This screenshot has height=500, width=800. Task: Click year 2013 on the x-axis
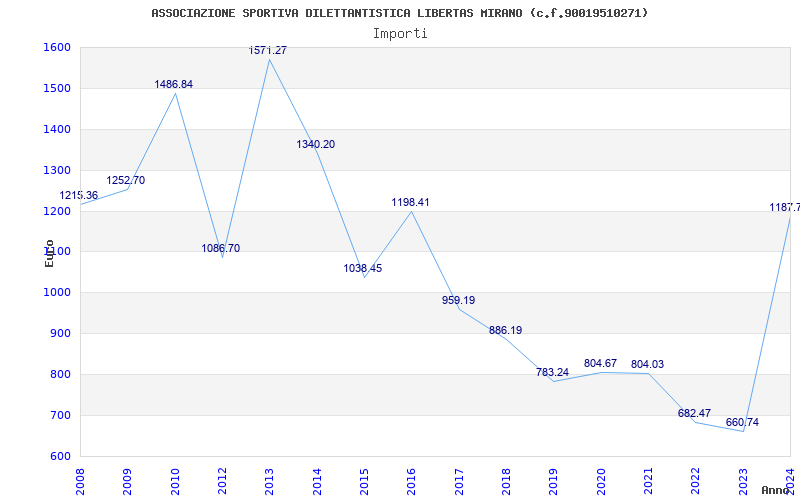pyautogui.click(x=269, y=482)
